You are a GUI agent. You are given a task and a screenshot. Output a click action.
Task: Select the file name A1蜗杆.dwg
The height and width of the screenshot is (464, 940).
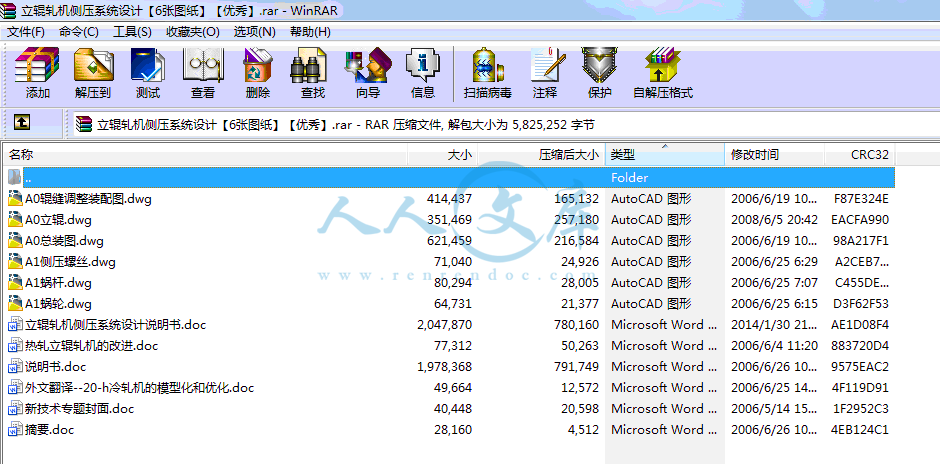(x=58, y=283)
